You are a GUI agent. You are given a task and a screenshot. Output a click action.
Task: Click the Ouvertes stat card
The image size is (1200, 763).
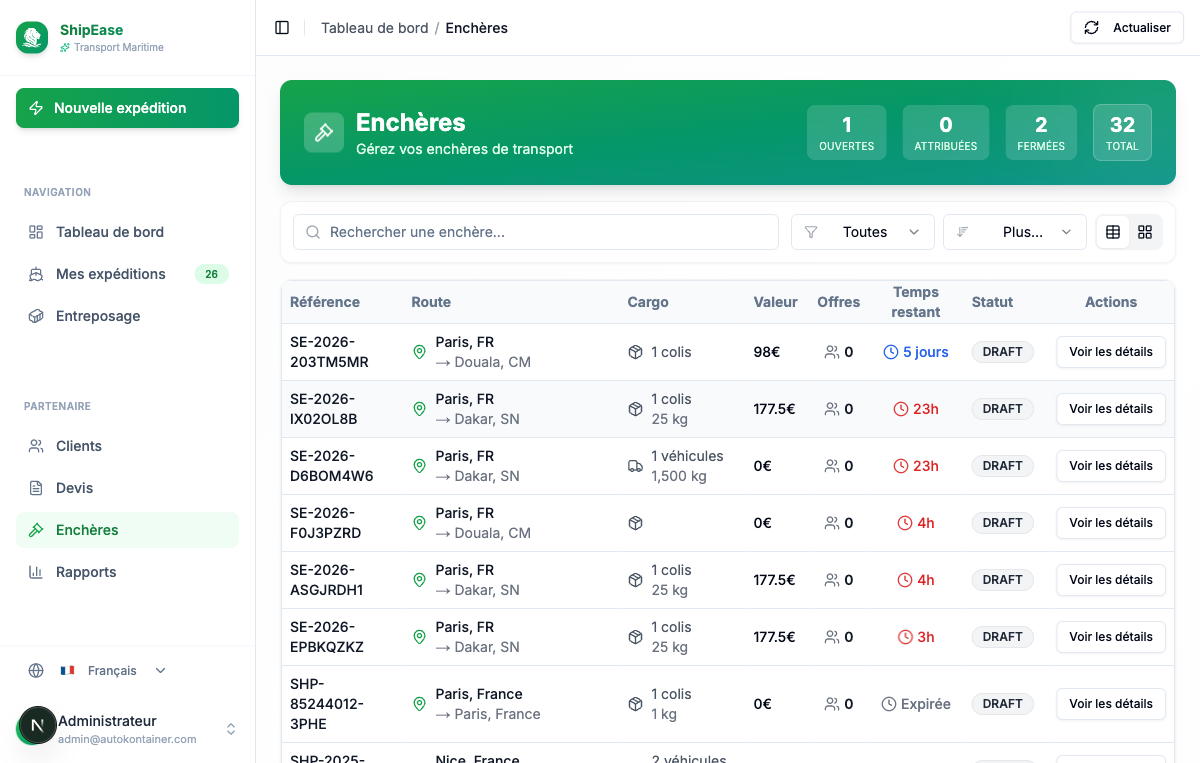tap(847, 132)
